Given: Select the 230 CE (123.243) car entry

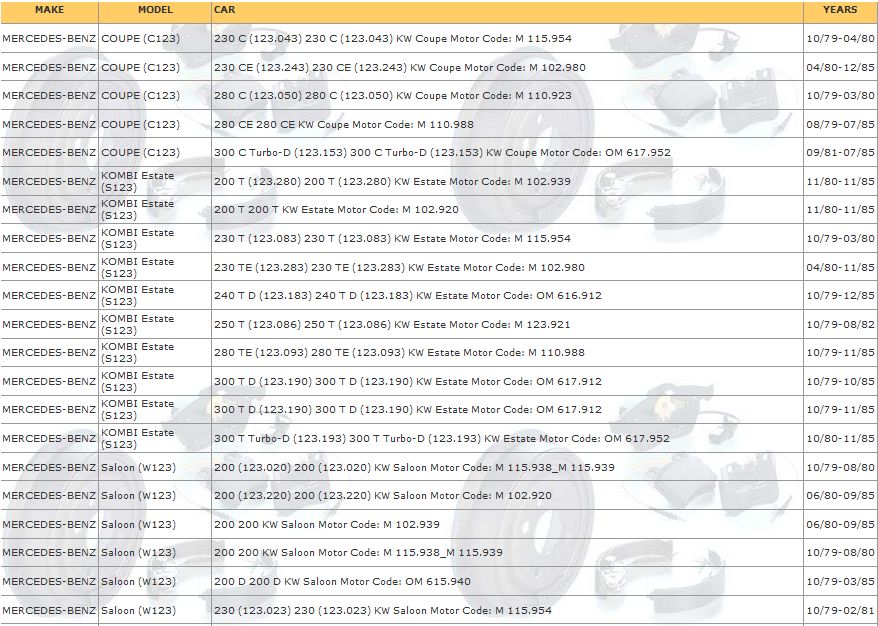Looking at the screenshot, I should [x=400, y=68].
